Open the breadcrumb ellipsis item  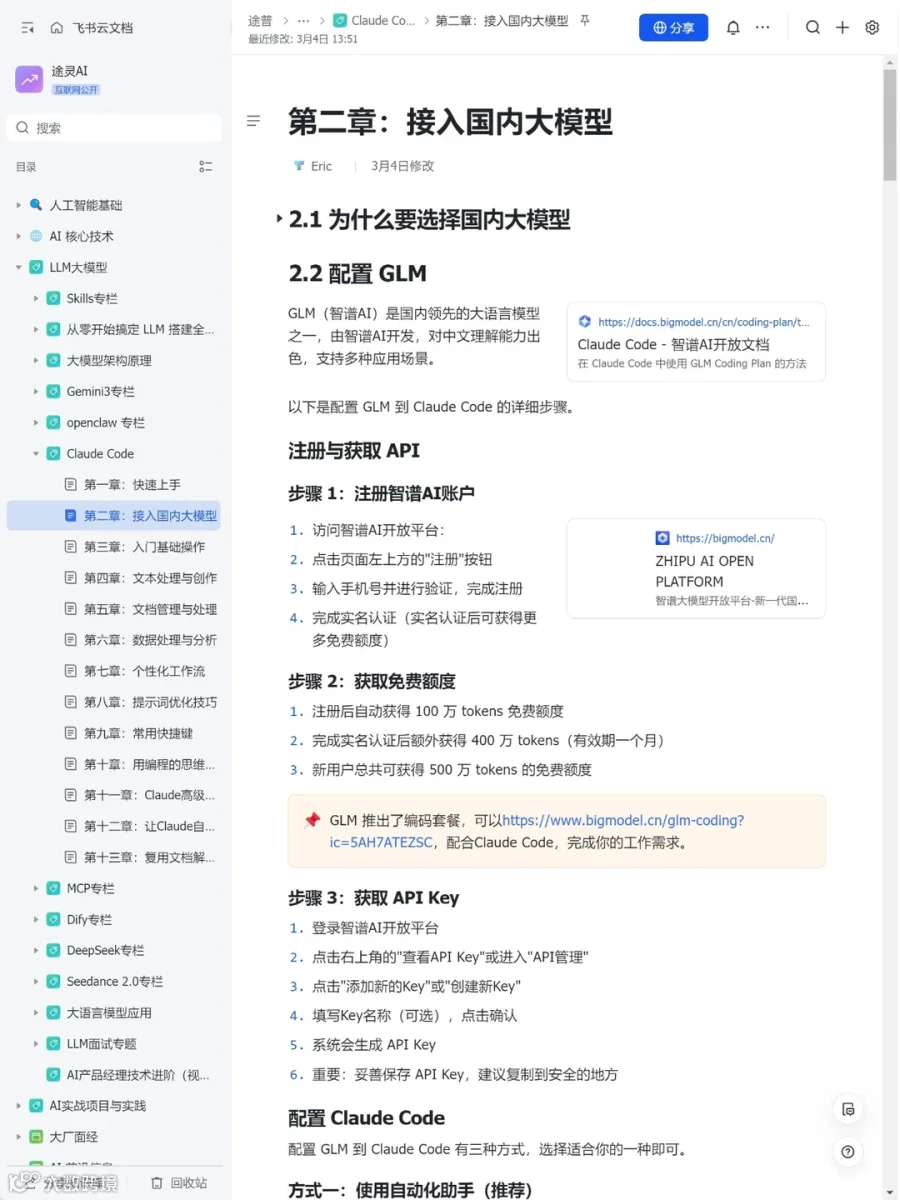(x=303, y=20)
